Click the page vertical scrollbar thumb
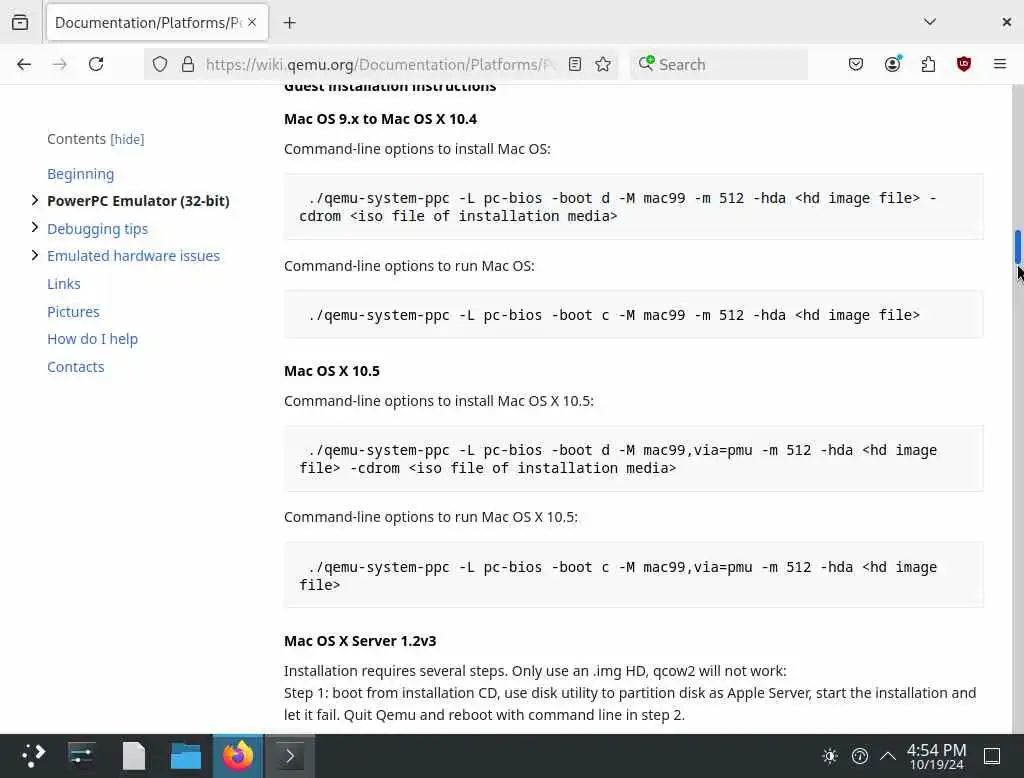This screenshot has width=1024, height=778. pos(1017,248)
